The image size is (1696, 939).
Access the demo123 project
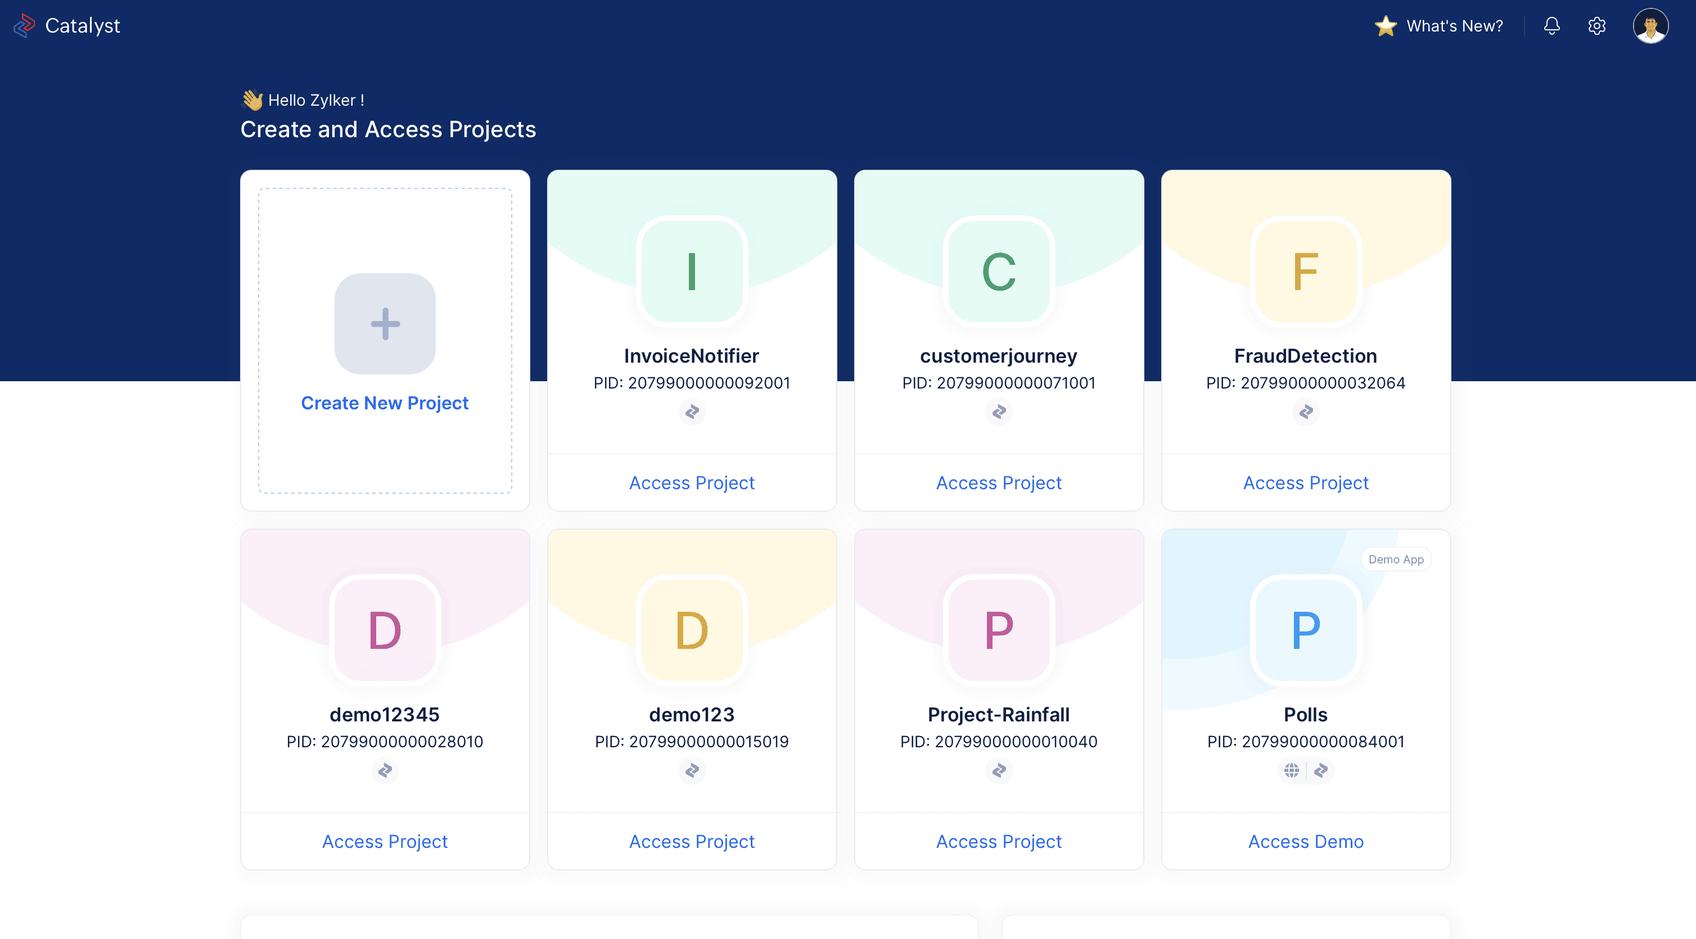pos(692,842)
